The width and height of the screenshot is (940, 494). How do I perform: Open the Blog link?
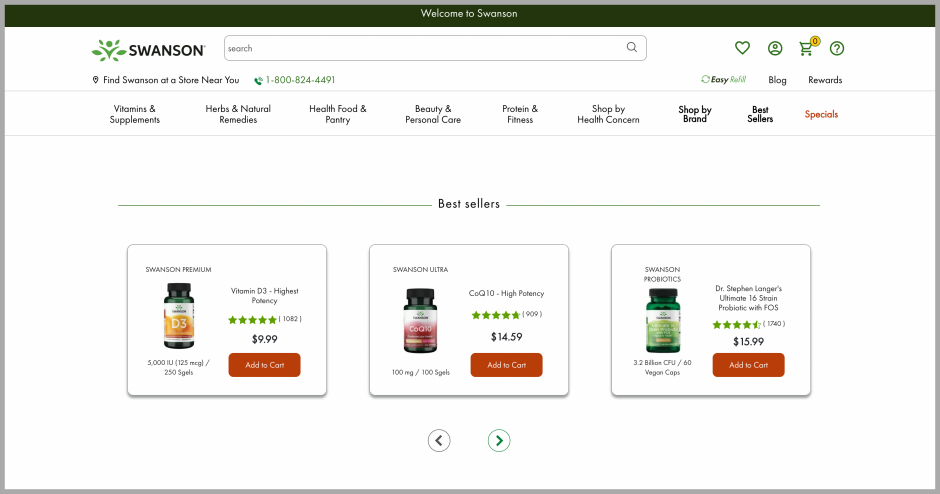(x=777, y=80)
